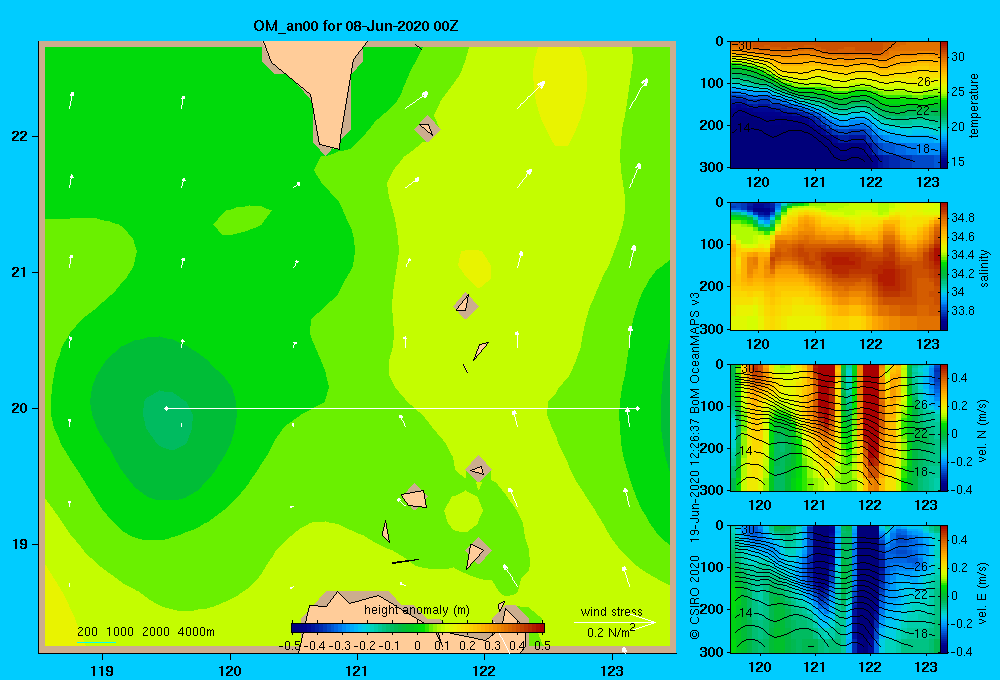Click longitude label 121 on main map
Viewport: 1000px width, 680px height.
pos(357,670)
